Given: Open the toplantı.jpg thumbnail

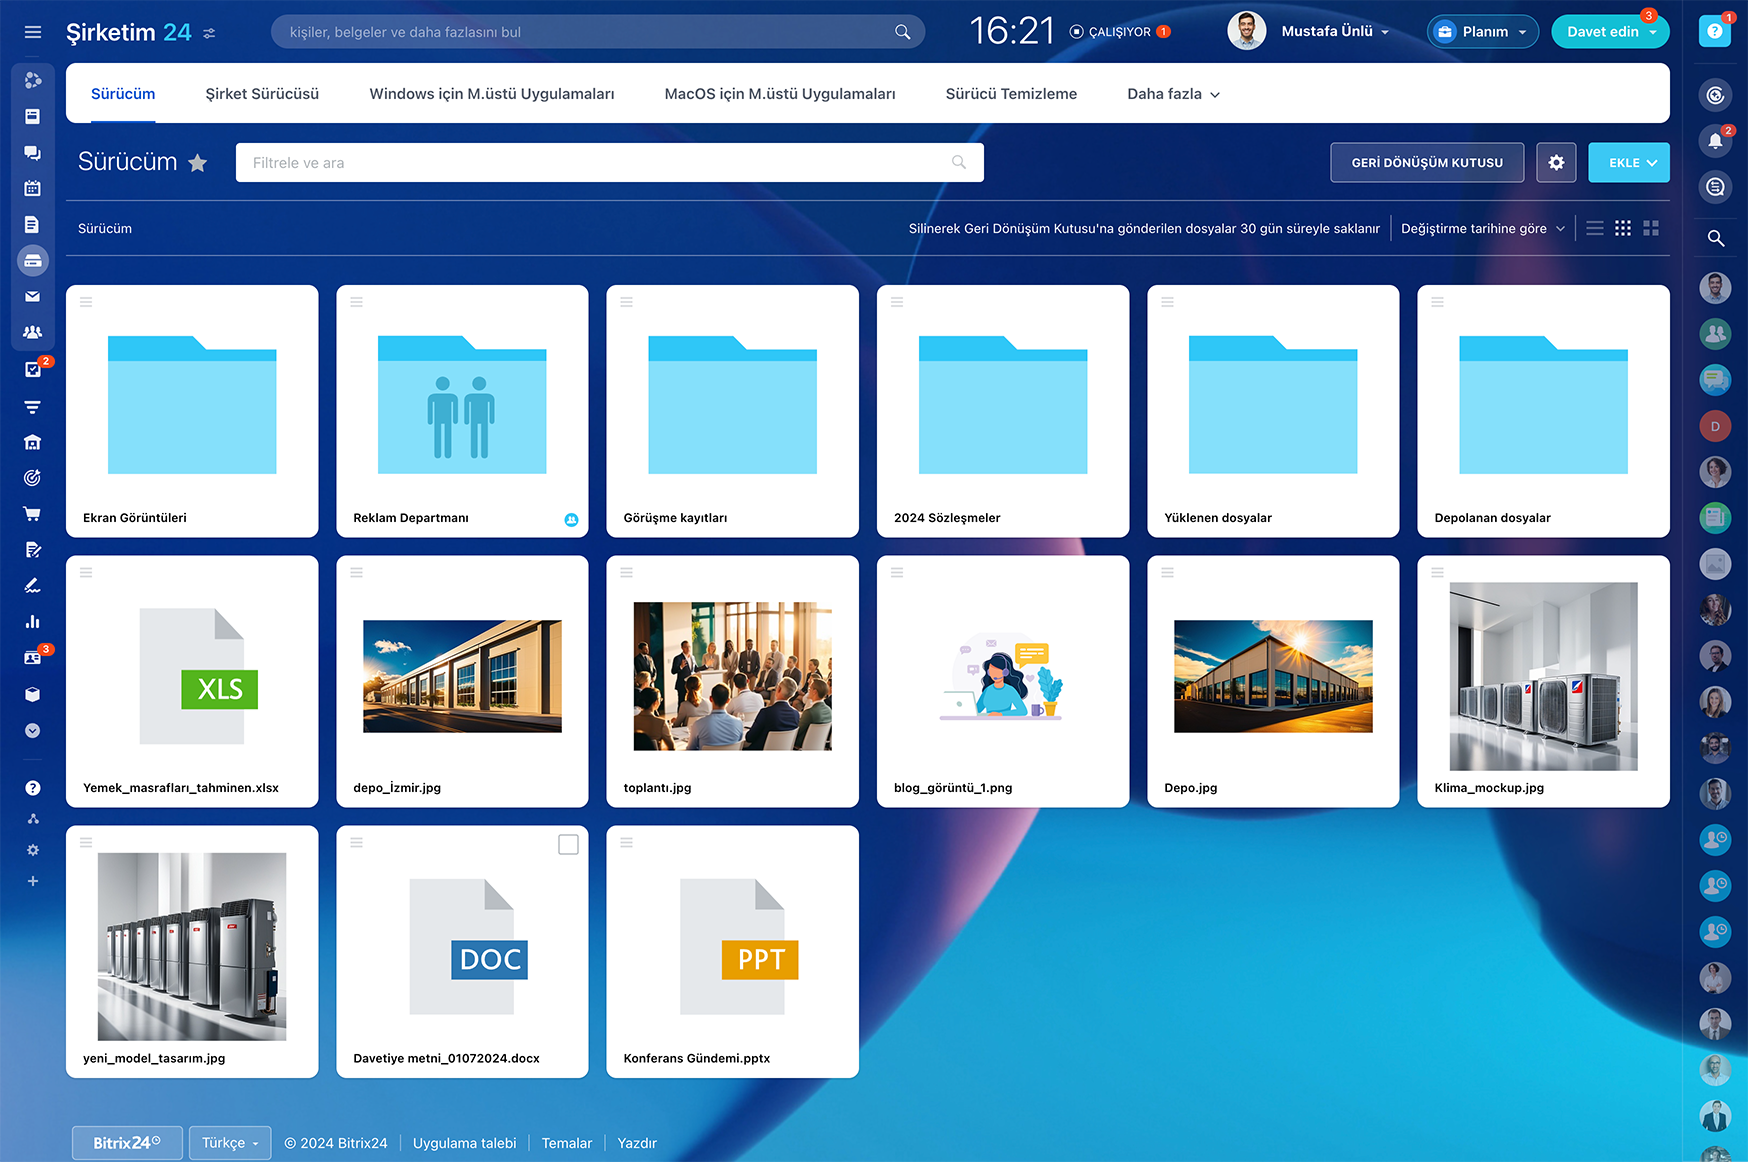Looking at the screenshot, I should click(732, 676).
